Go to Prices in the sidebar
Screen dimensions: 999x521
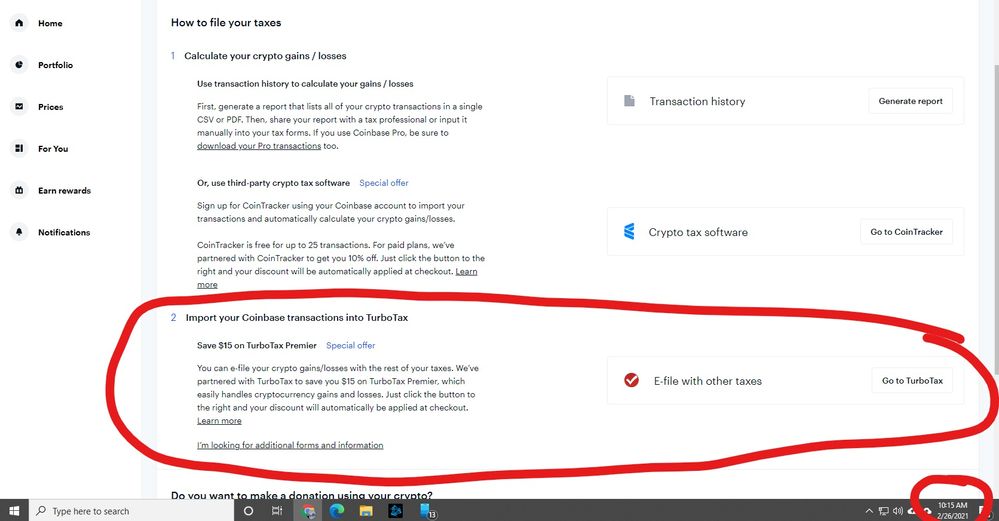click(x=50, y=107)
